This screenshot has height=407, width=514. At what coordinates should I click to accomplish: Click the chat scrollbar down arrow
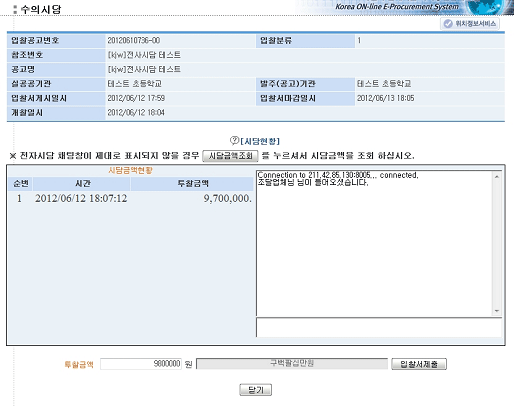(x=497, y=311)
